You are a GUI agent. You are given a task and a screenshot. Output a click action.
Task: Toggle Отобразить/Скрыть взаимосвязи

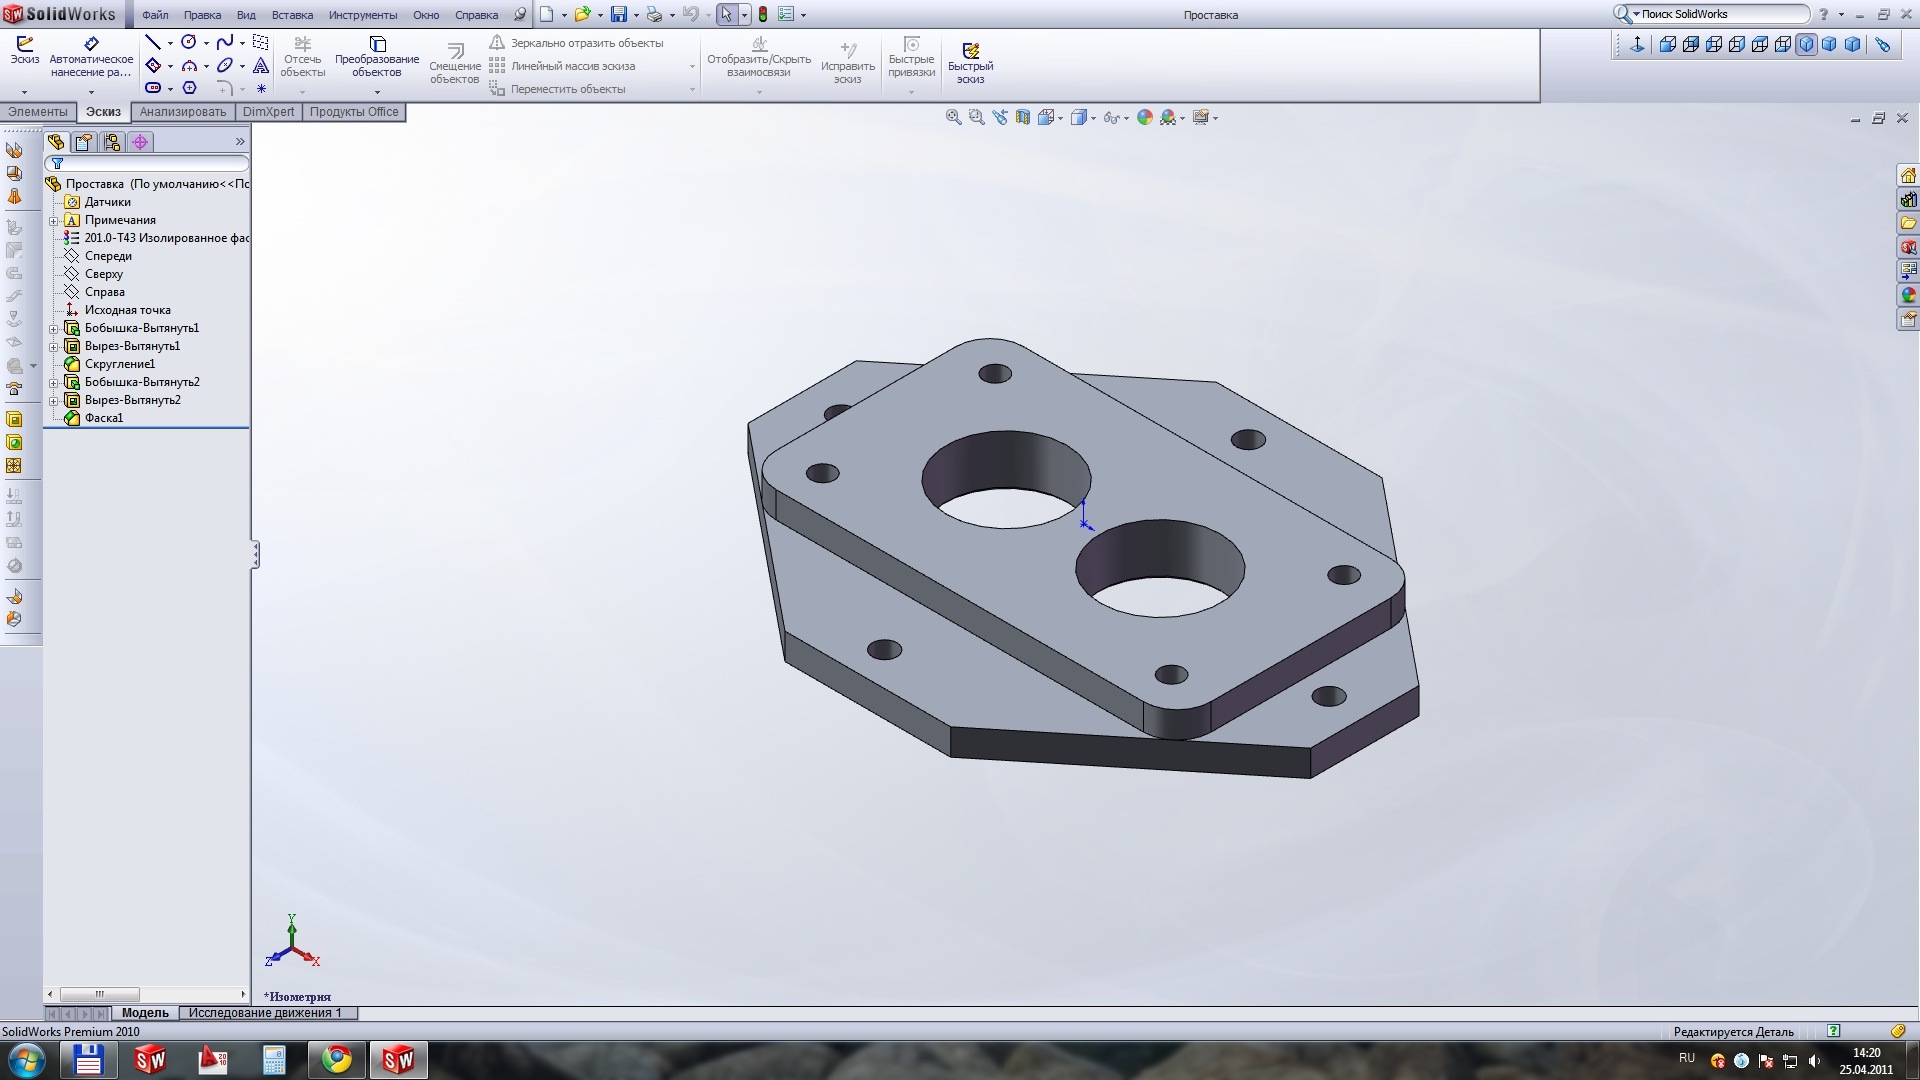pyautogui.click(x=759, y=58)
